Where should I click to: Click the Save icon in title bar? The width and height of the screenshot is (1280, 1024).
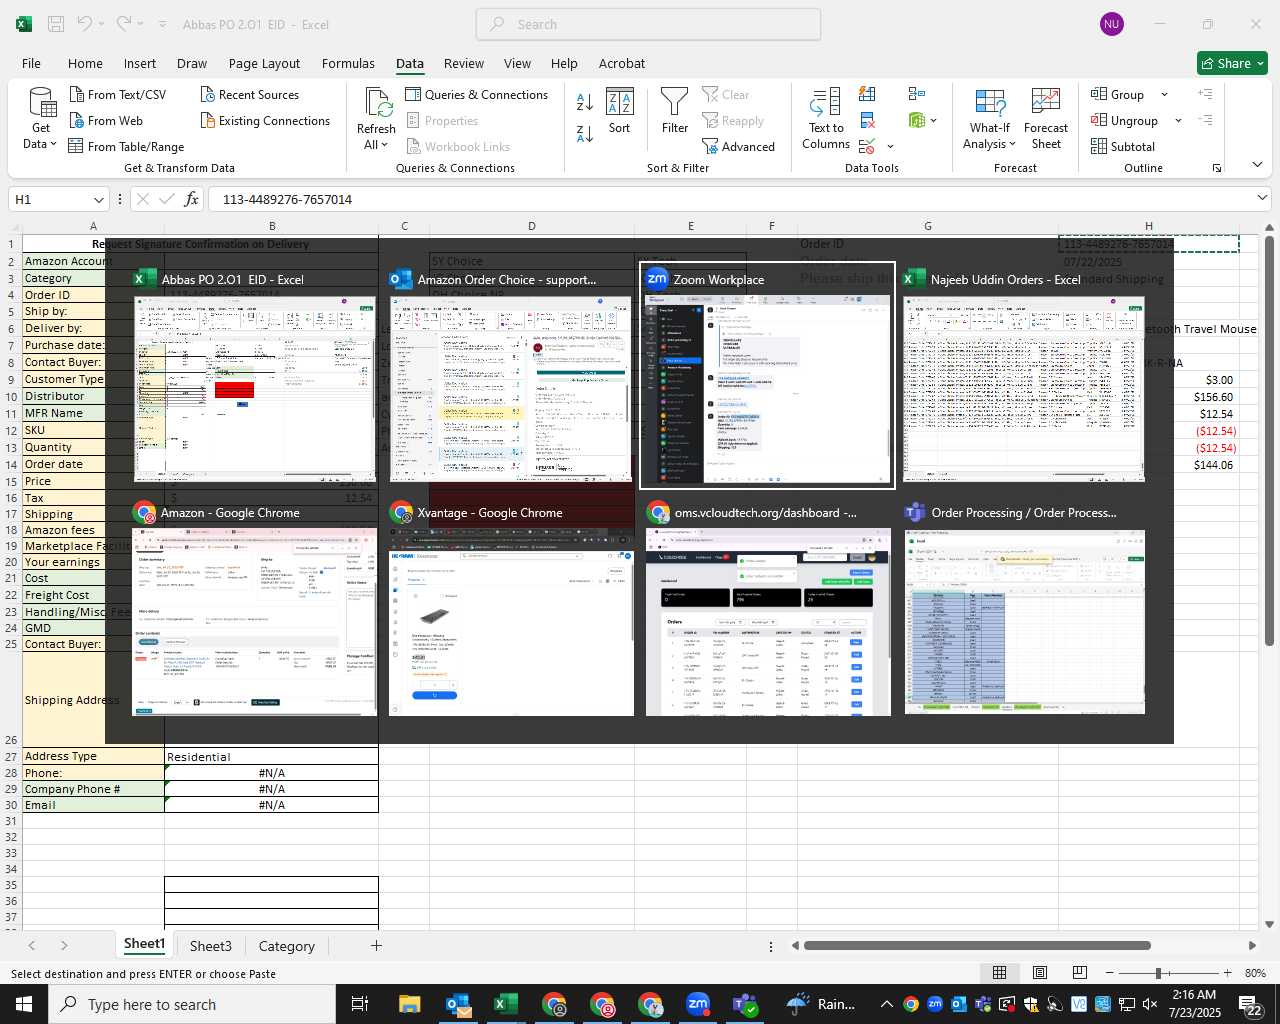[x=56, y=24]
